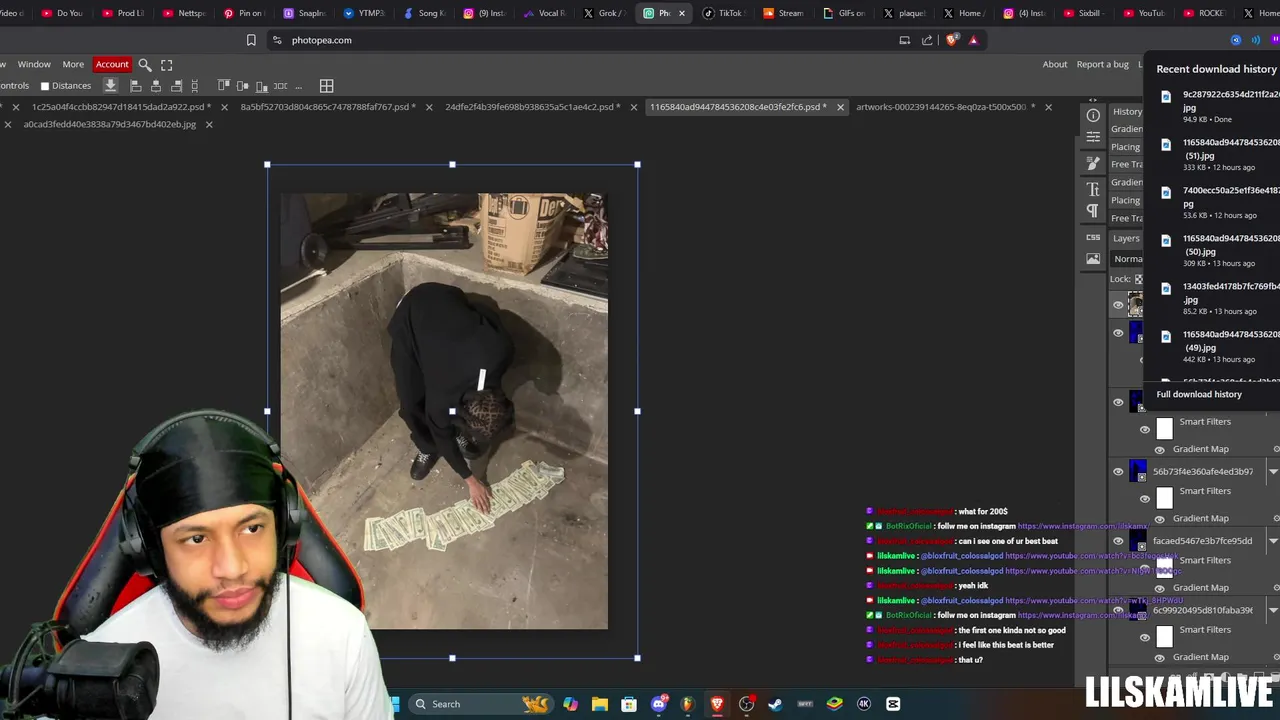Enable the Distances checkbox
1280x720 pixels.
[x=45, y=86]
